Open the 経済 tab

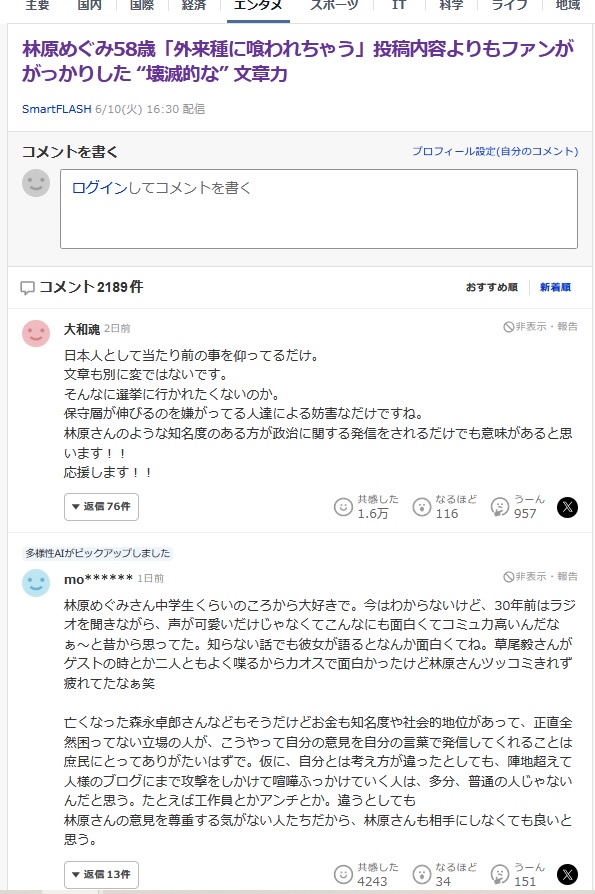[x=194, y=6]
